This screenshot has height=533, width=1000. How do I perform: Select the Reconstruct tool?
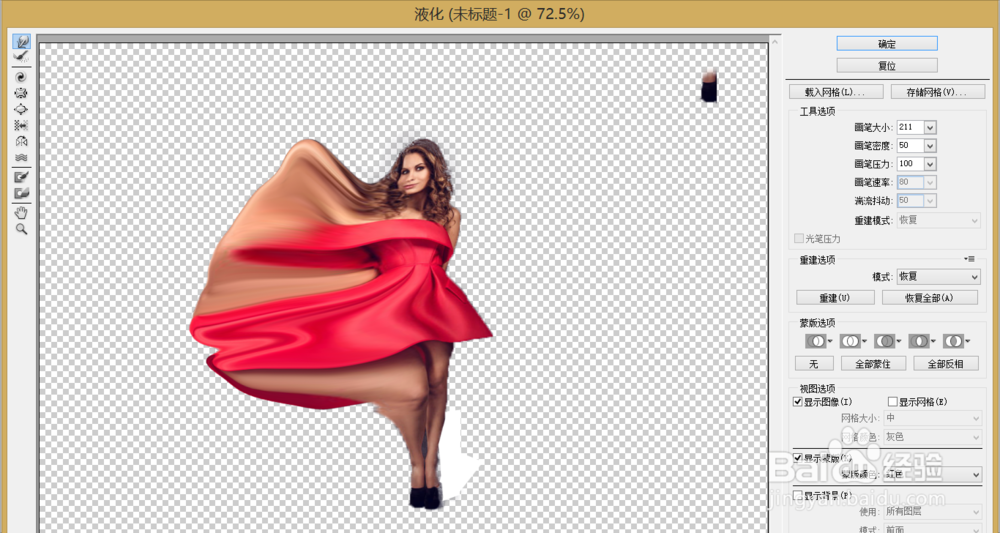[x=22, y=57]
